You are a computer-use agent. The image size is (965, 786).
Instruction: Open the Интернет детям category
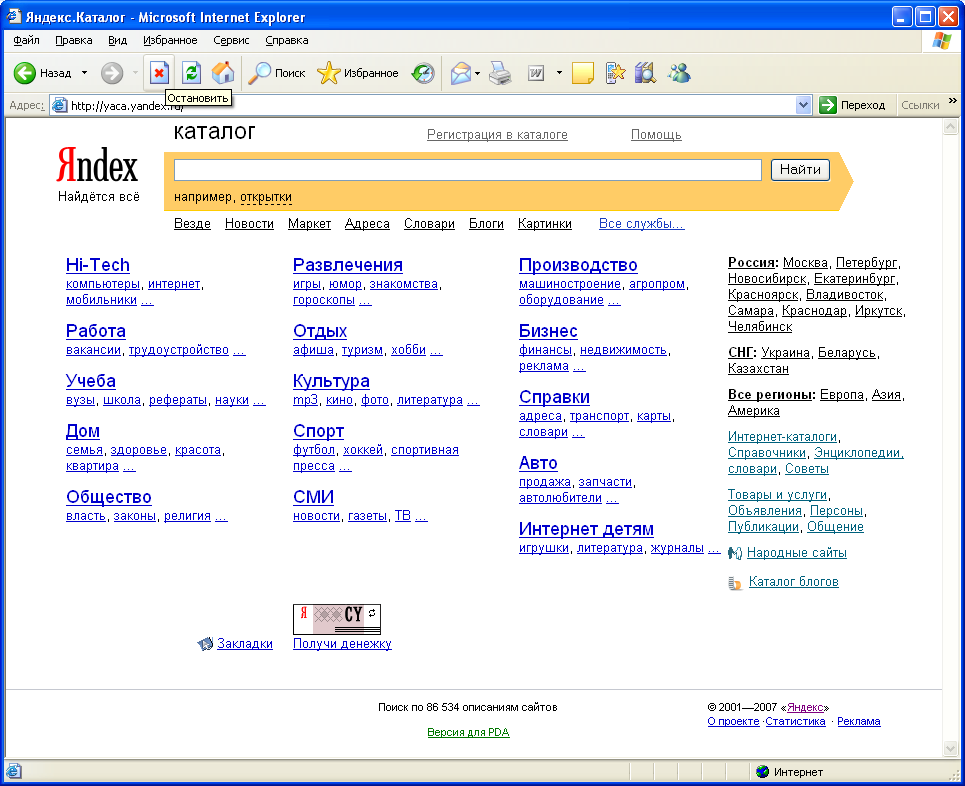point(586,529)
